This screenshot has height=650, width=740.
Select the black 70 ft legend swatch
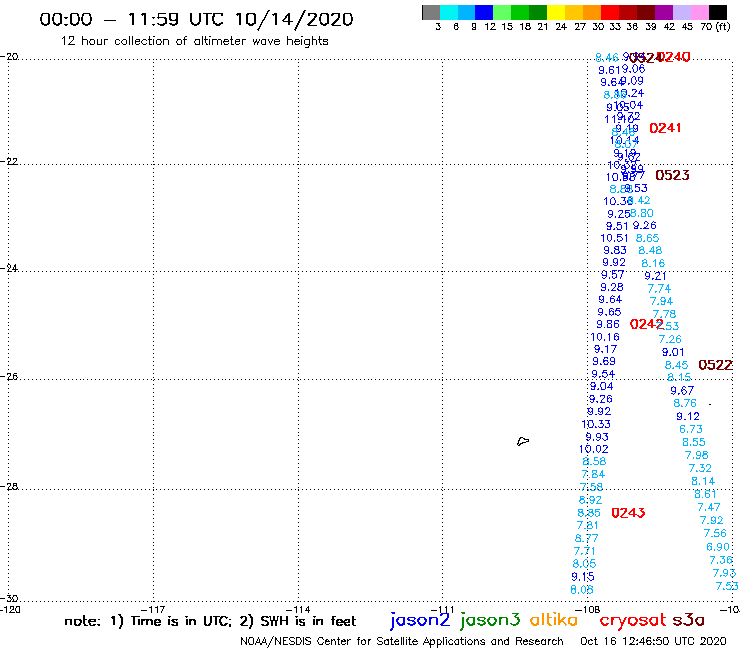pyautogui.click(x=717, y=12)
